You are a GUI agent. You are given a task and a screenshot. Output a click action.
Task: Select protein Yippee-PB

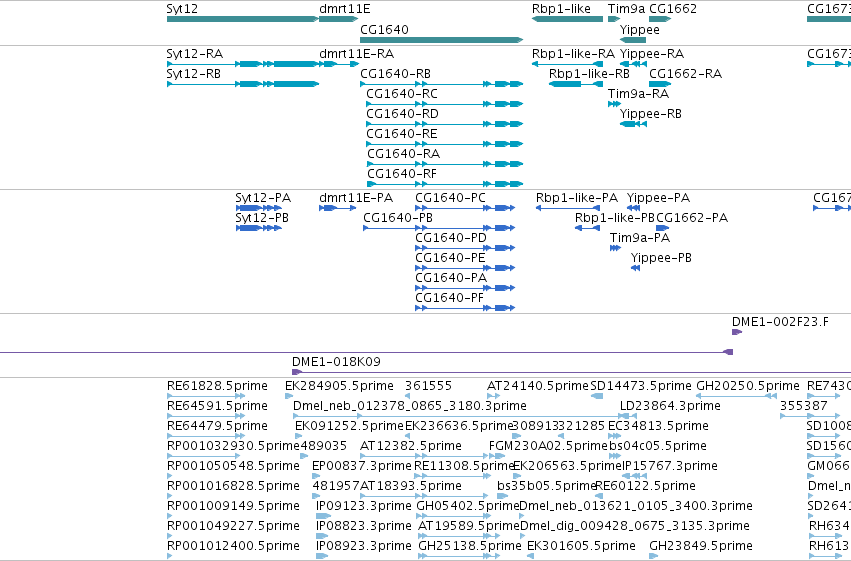coord(636,268)
